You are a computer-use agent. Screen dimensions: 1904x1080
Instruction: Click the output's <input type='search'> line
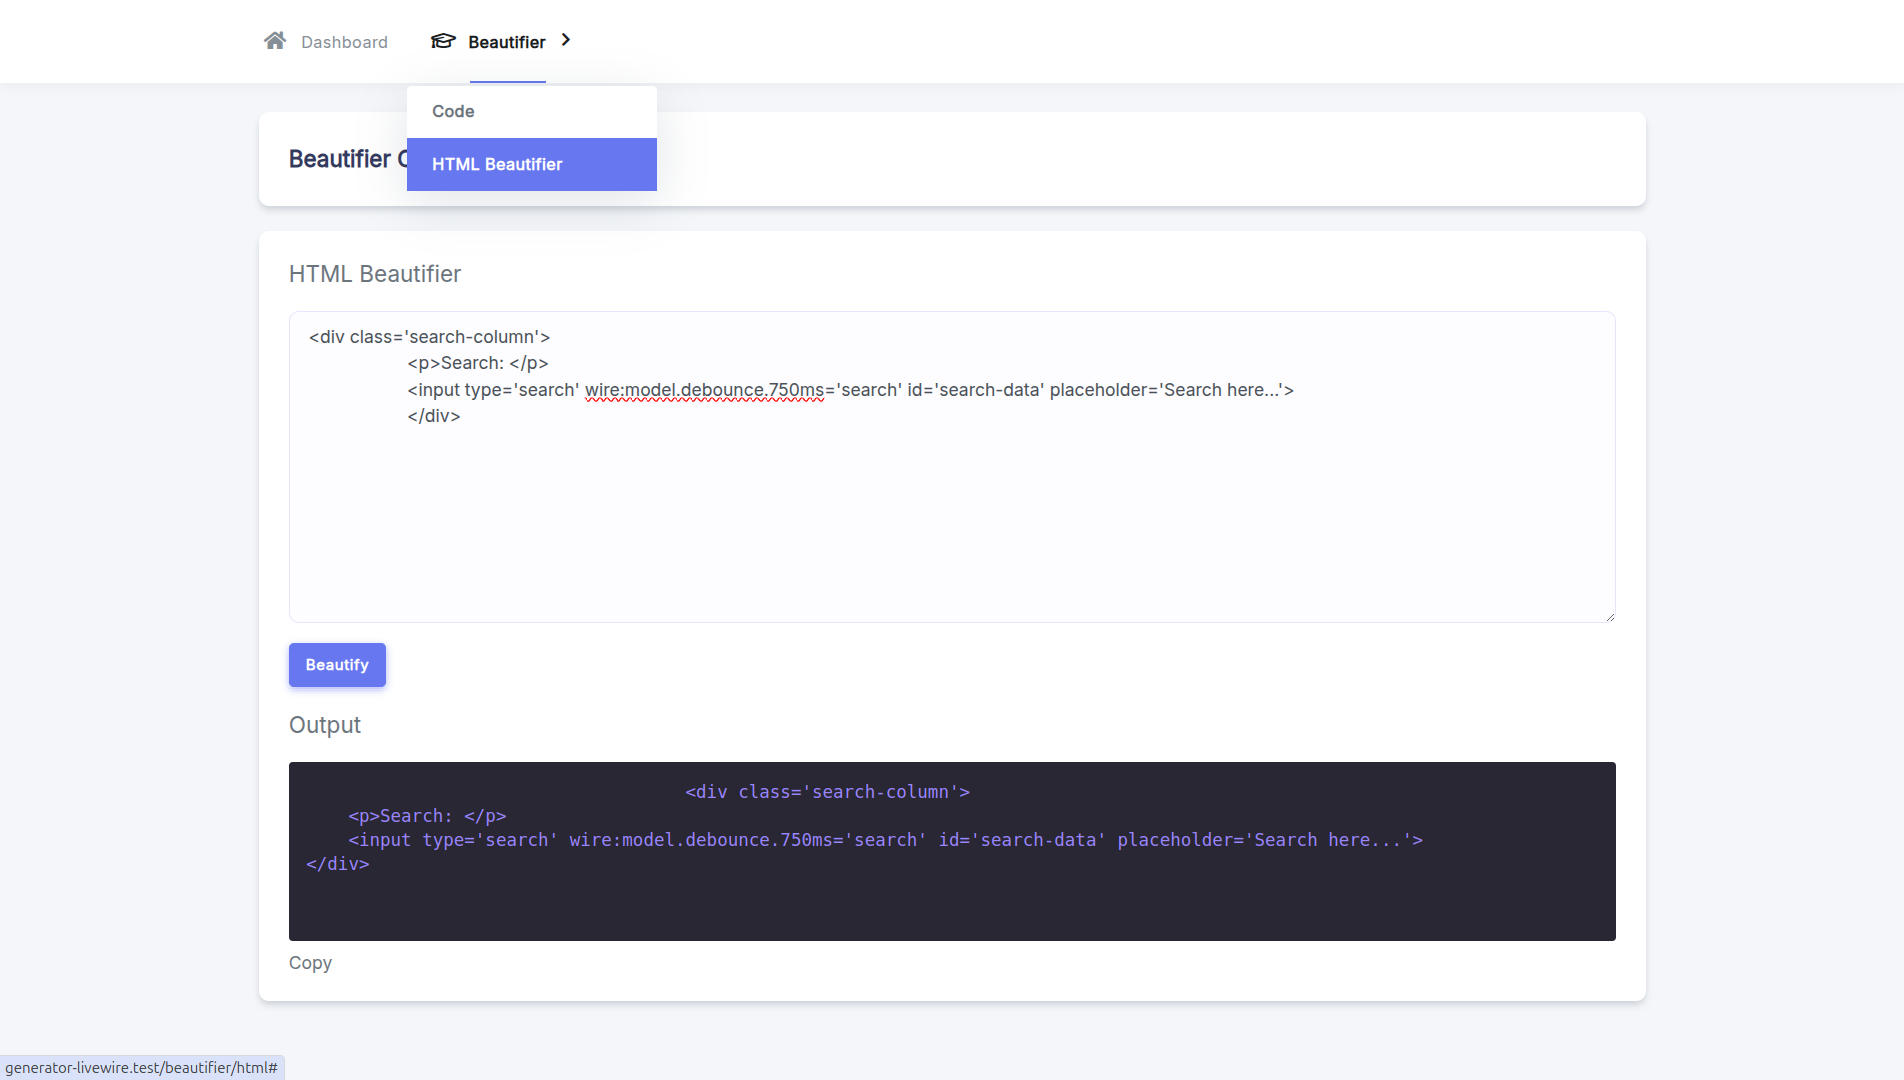884,840
